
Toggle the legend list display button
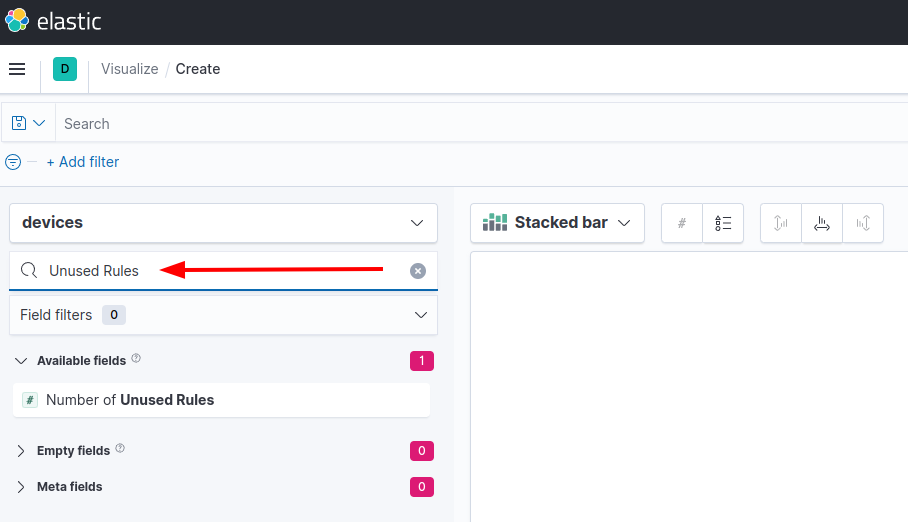click(x=723, y=223)
